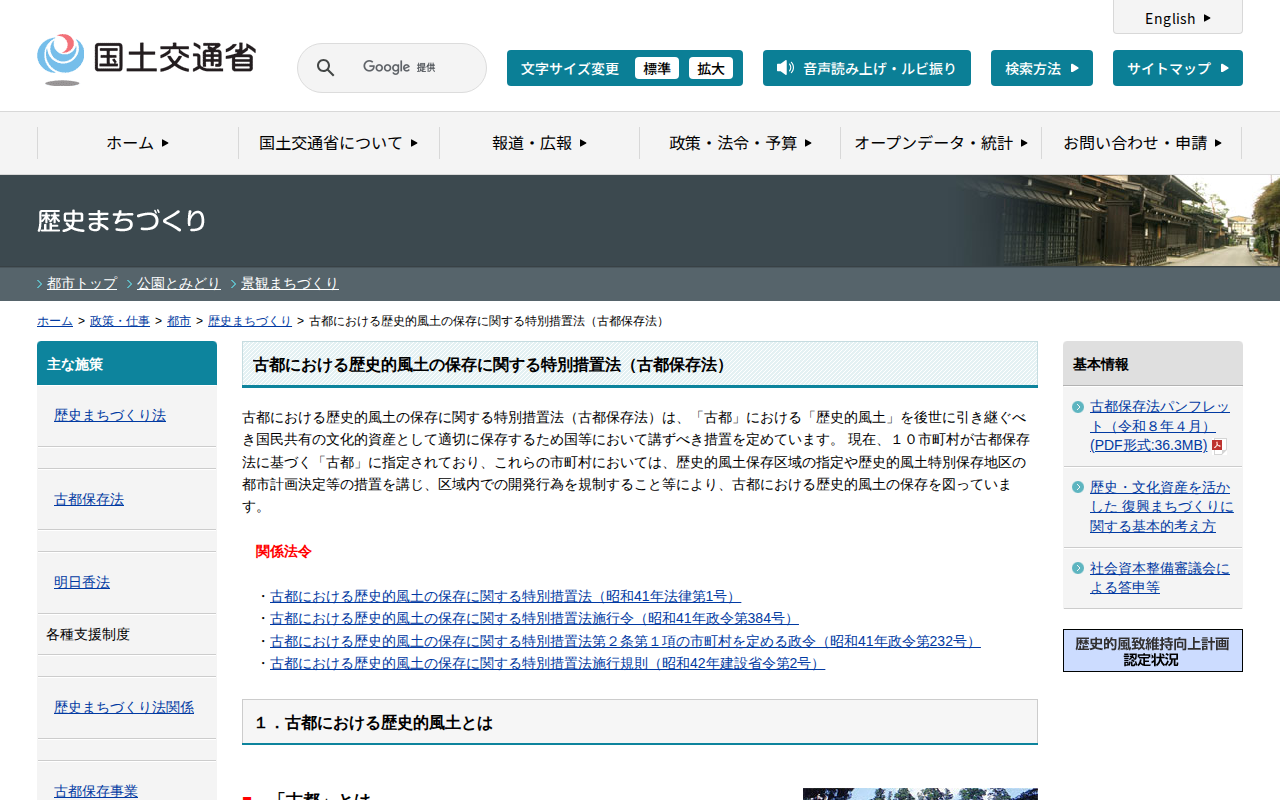Open the 検索方法 button
The width and height of the screenshot is (1280, 800).
1041,68
